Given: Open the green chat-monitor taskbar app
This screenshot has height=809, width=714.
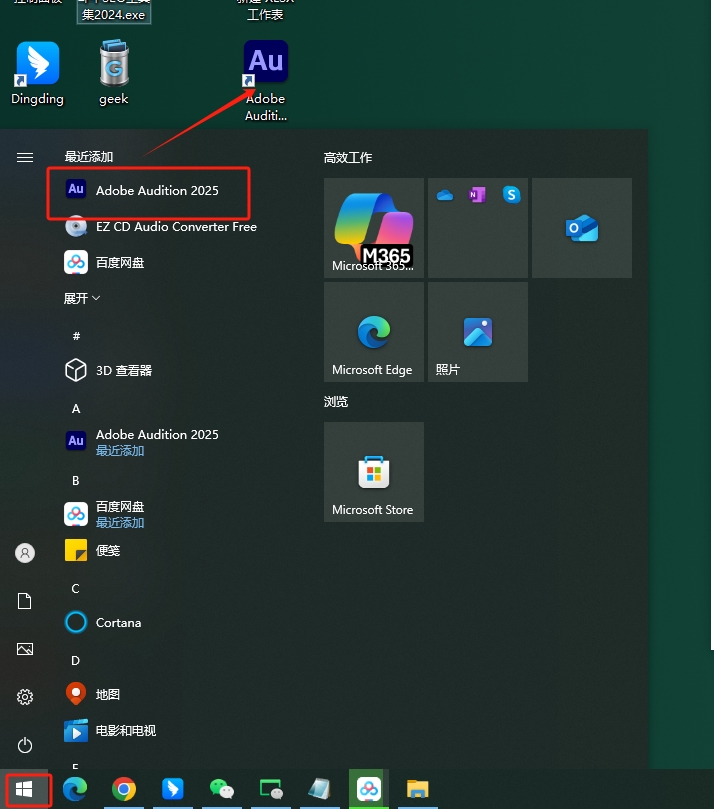Looking at the screenshot, I should (271, 789).
